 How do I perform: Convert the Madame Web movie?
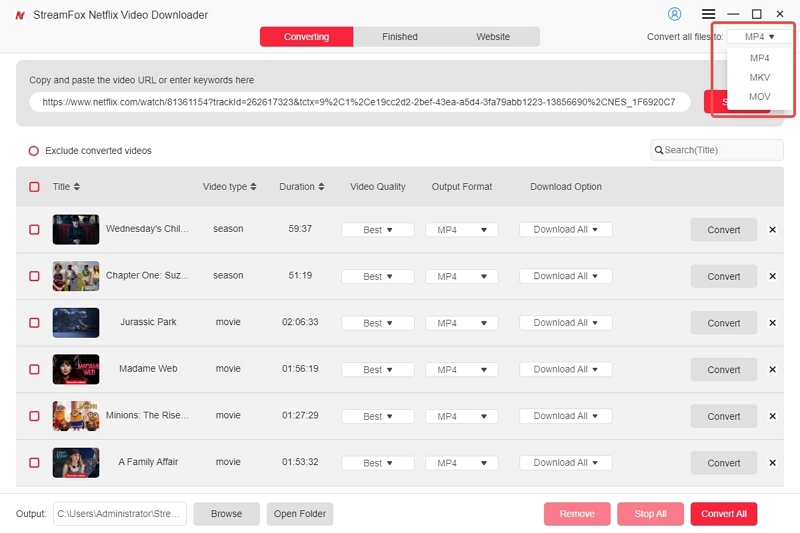pos(723,369)
